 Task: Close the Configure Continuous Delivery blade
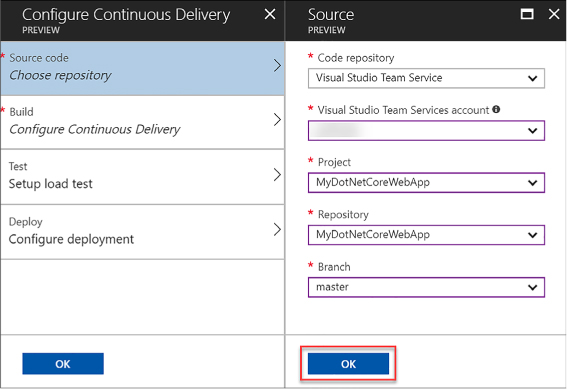click(x=270, y=14)
